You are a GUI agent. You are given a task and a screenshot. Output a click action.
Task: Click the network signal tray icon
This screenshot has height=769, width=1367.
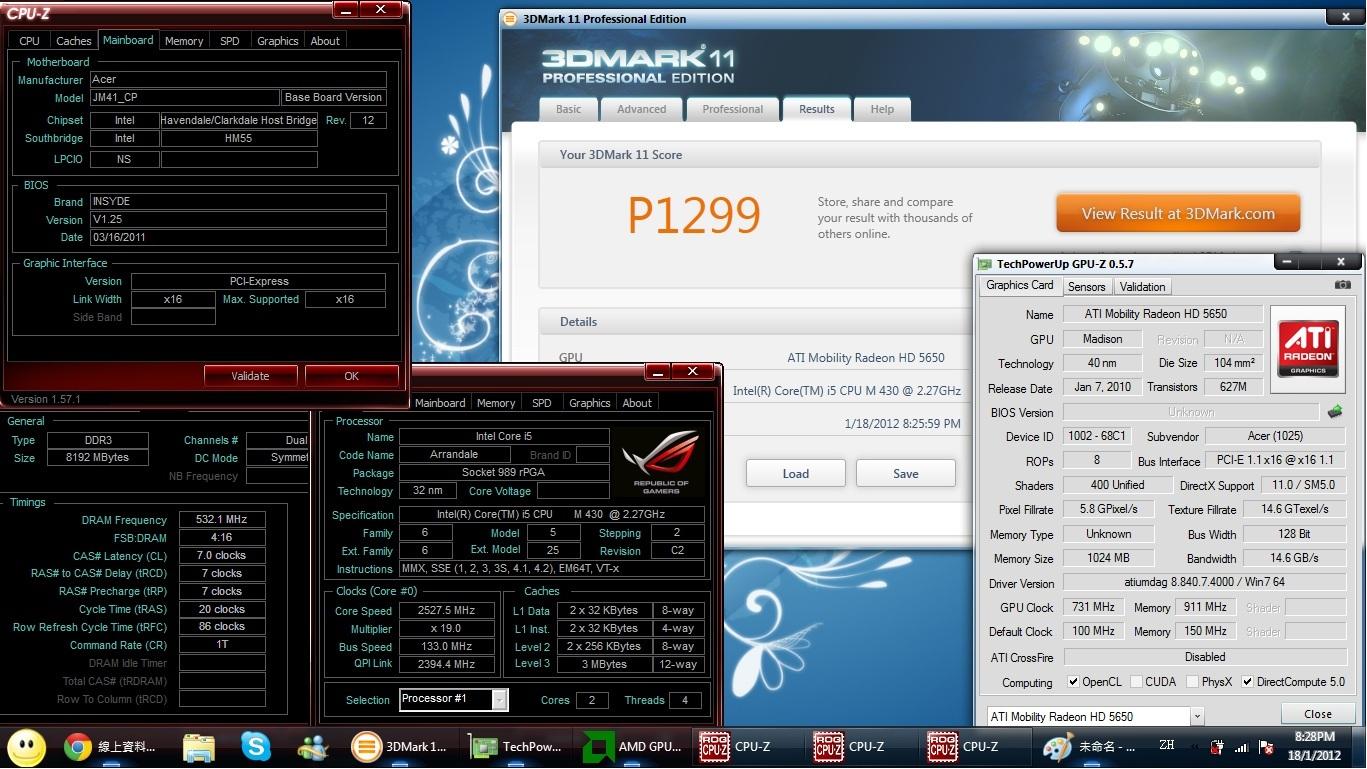coord(1241,747)
